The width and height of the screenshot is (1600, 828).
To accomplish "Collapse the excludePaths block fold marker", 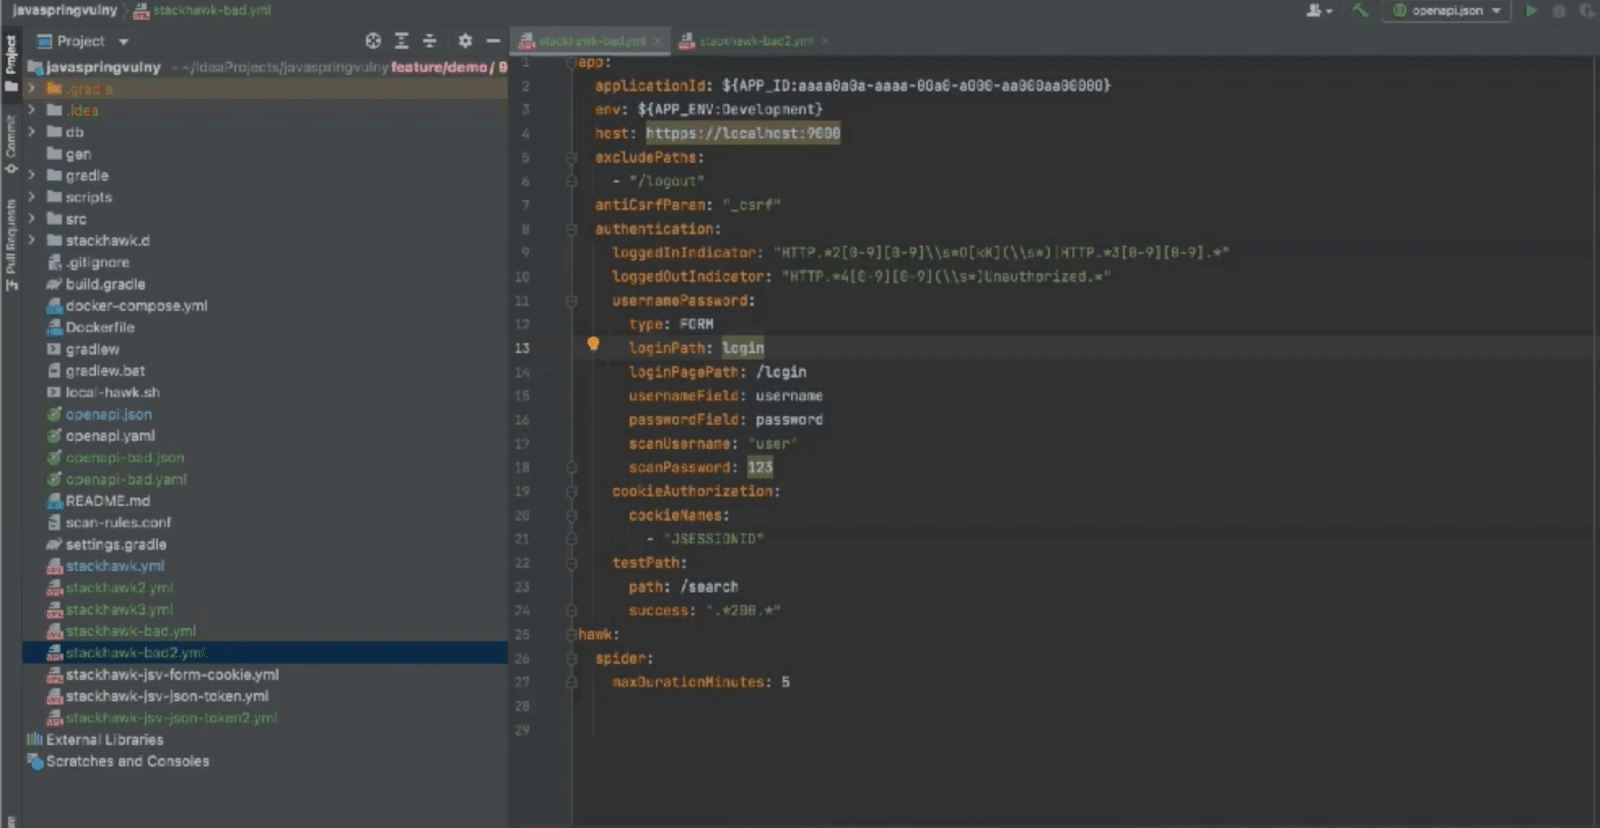I will (x=571, y=158).
